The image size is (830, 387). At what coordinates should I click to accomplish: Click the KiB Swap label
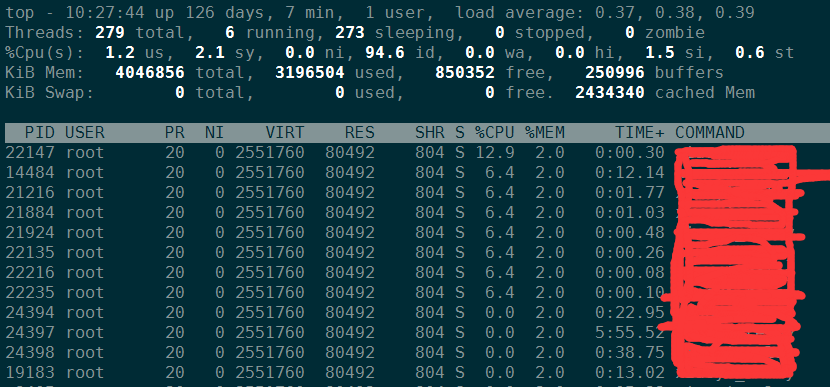[50, 93]
